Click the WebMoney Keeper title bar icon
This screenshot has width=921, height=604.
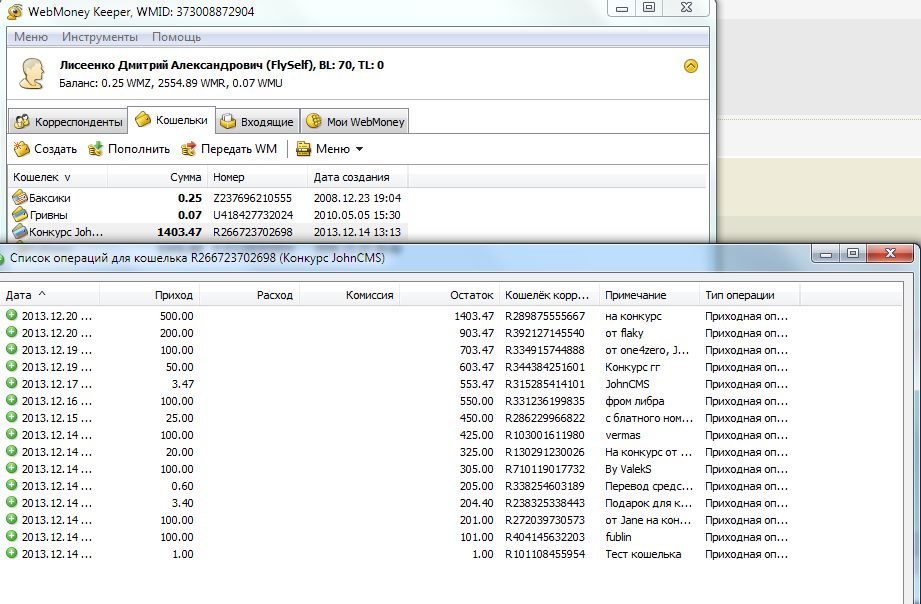coord(16,9)
